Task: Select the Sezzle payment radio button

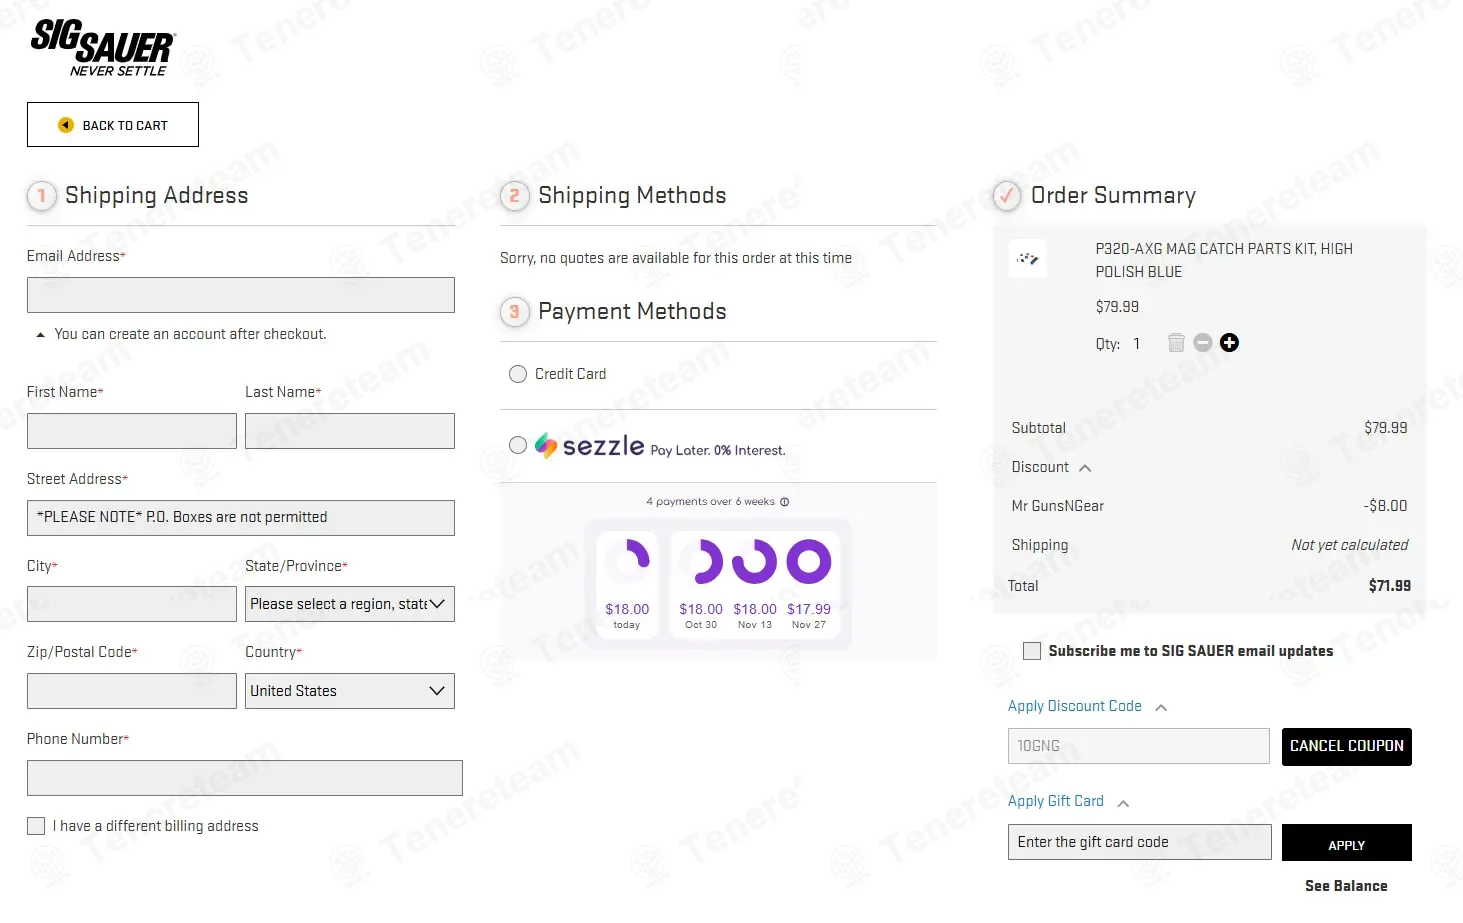Action: coord(518,445)
